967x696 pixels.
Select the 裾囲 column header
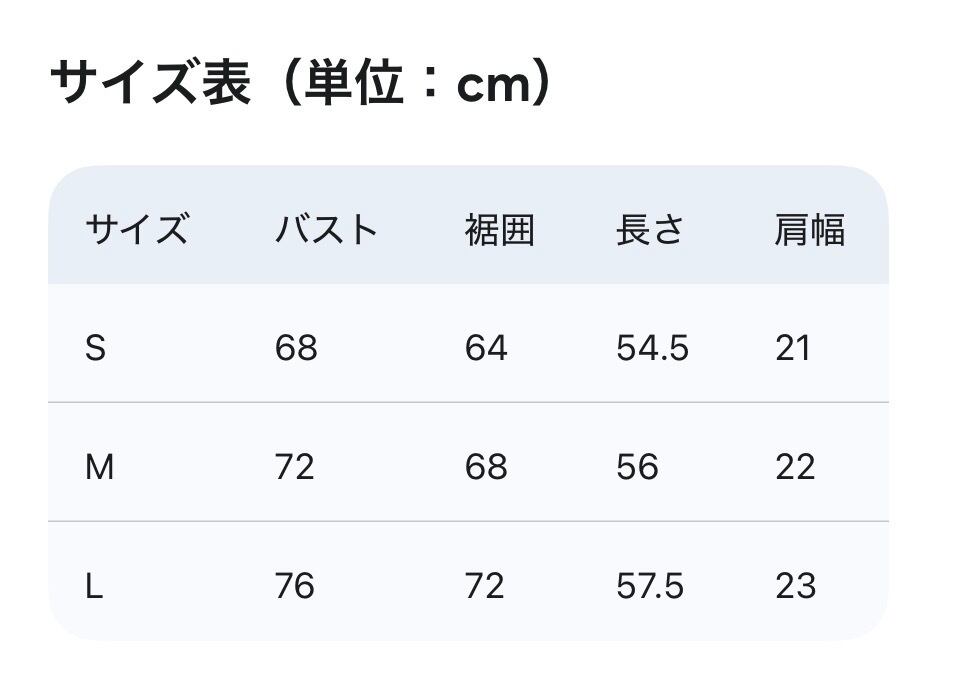(500, 230)
